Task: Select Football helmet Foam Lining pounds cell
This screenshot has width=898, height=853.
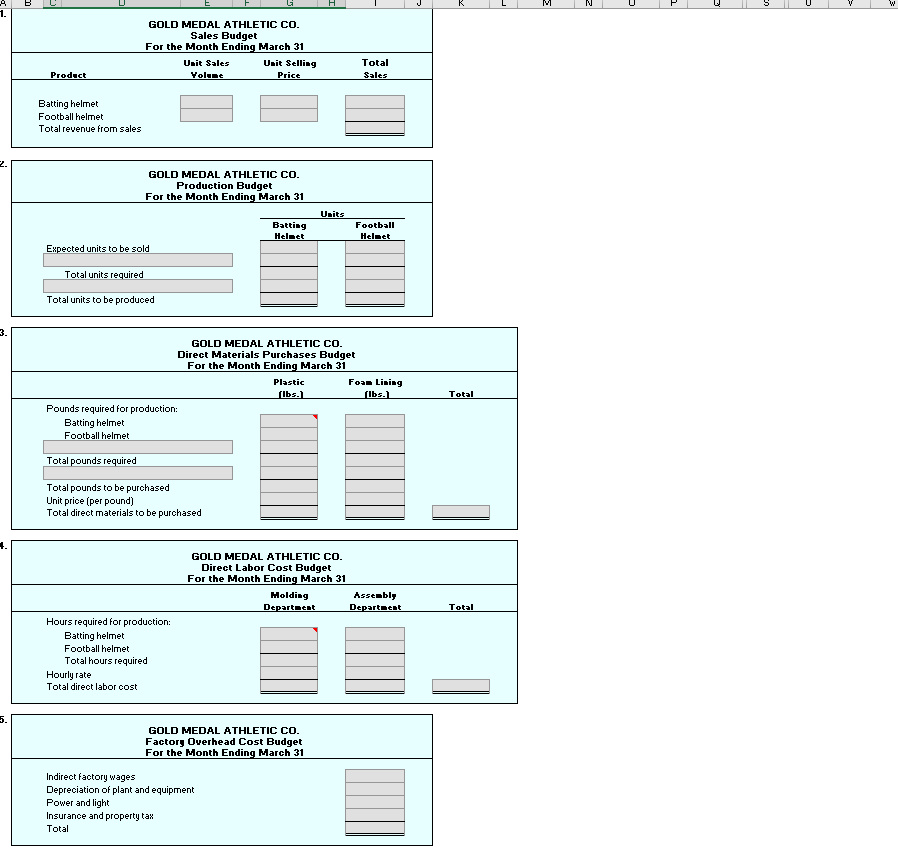Action: point(375,434)
